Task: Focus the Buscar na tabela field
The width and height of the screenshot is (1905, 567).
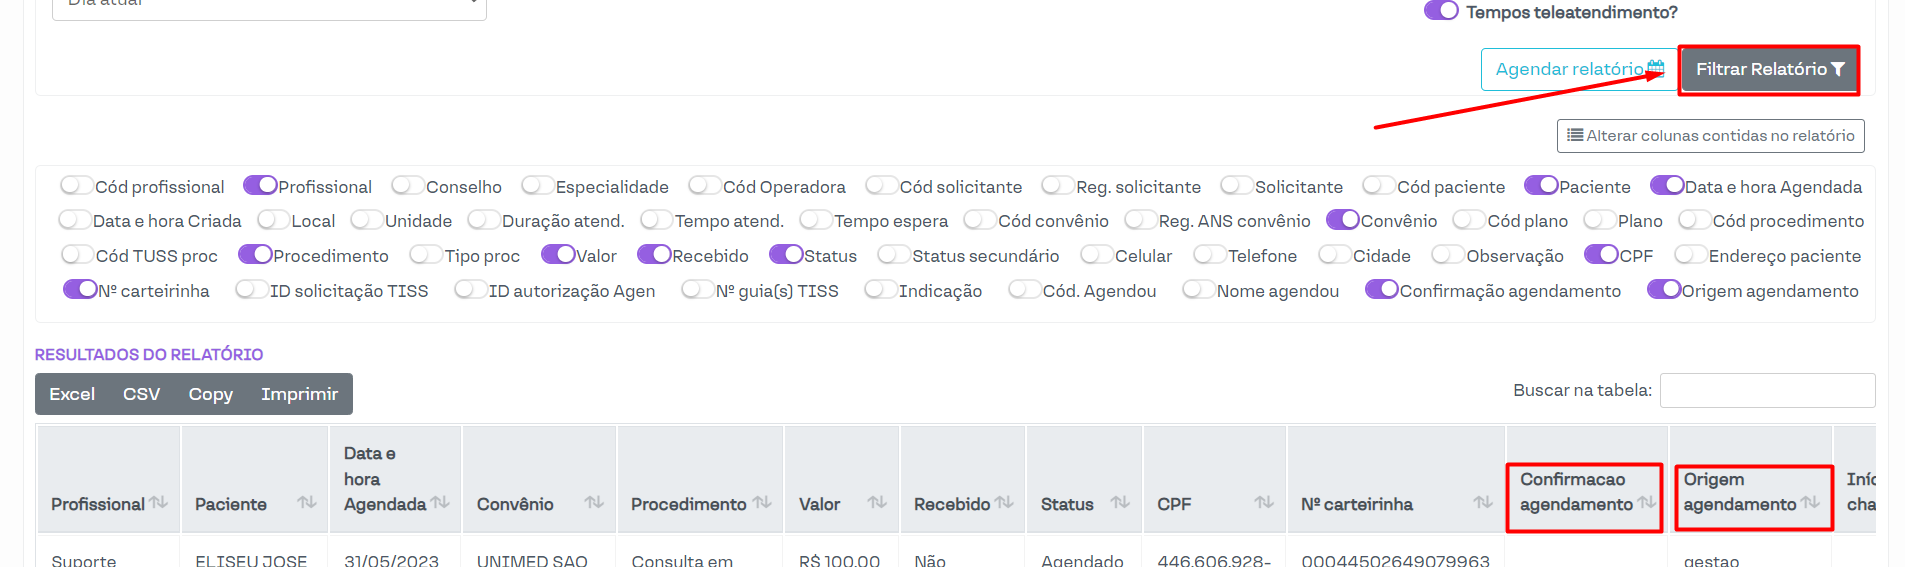Action: pyautogui.click(x=1767, y=391)
